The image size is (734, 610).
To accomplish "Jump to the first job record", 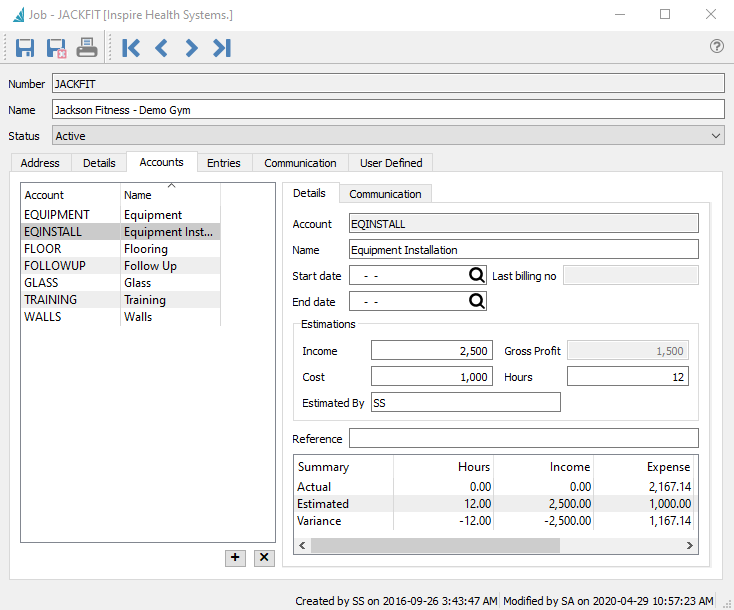I will 130,47.
